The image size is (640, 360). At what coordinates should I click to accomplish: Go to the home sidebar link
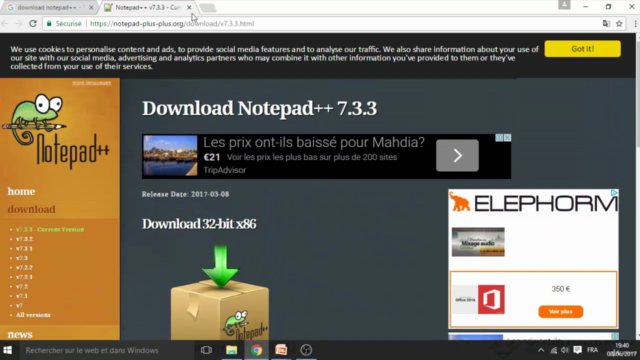tap(21, 191)
